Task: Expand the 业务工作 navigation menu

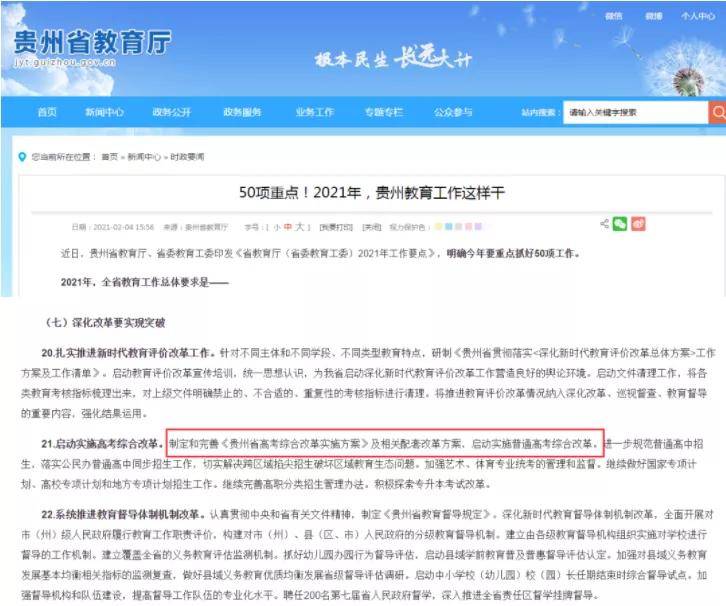Action: pyautogui.click(x=315, y=112)
